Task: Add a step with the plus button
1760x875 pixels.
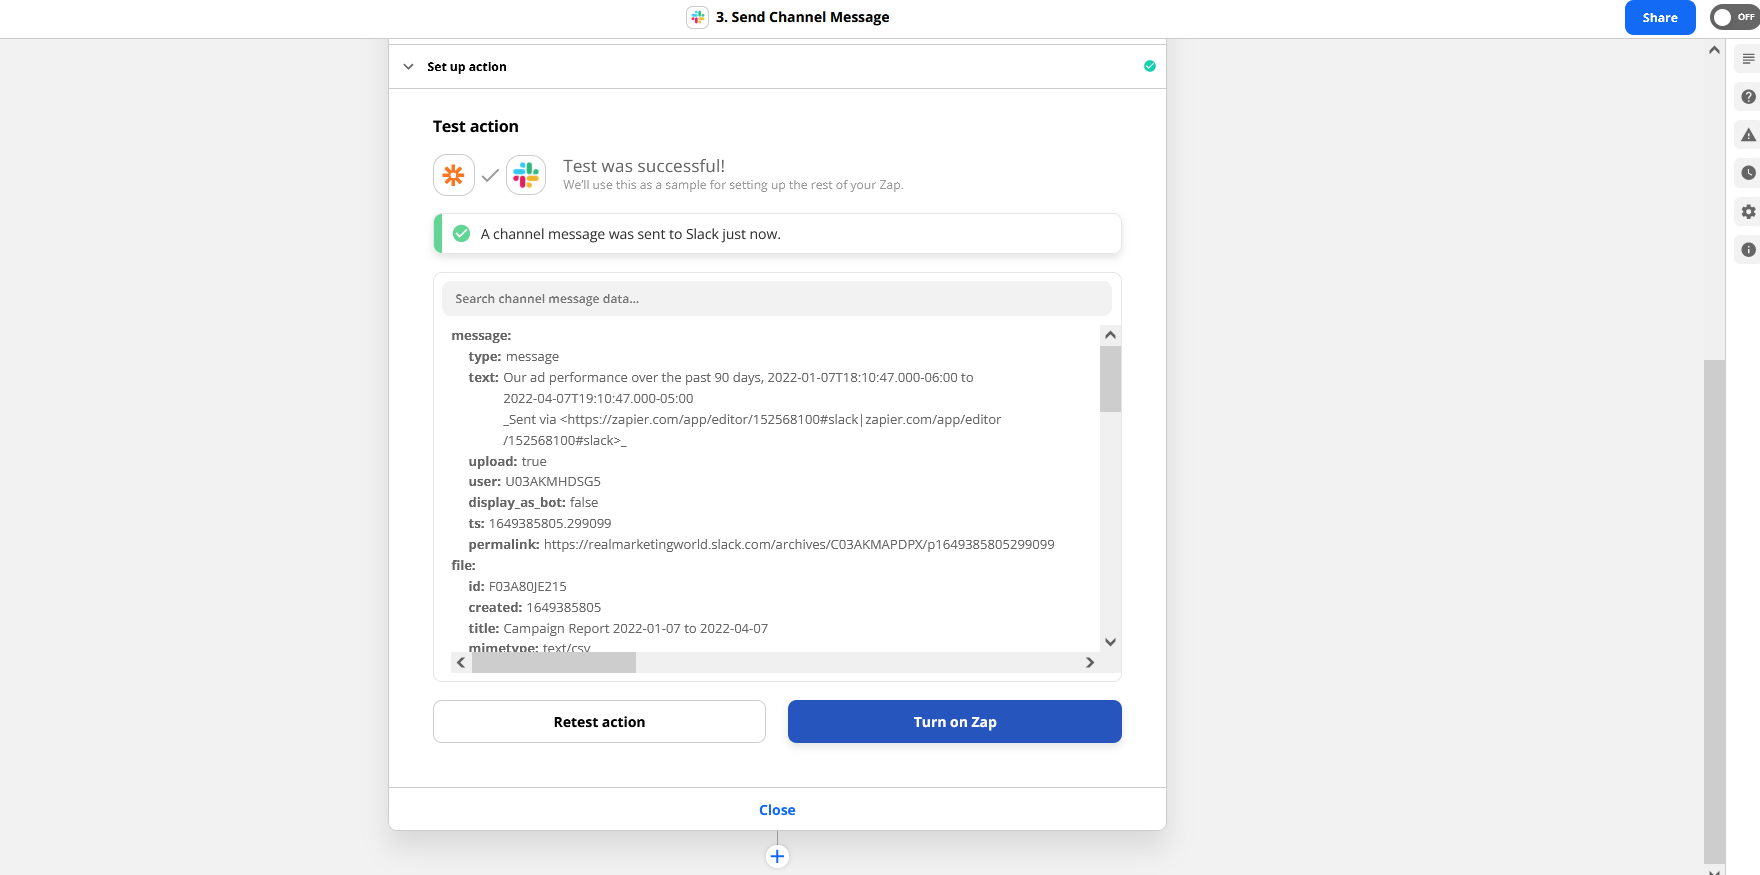Action: coord(777,856)
